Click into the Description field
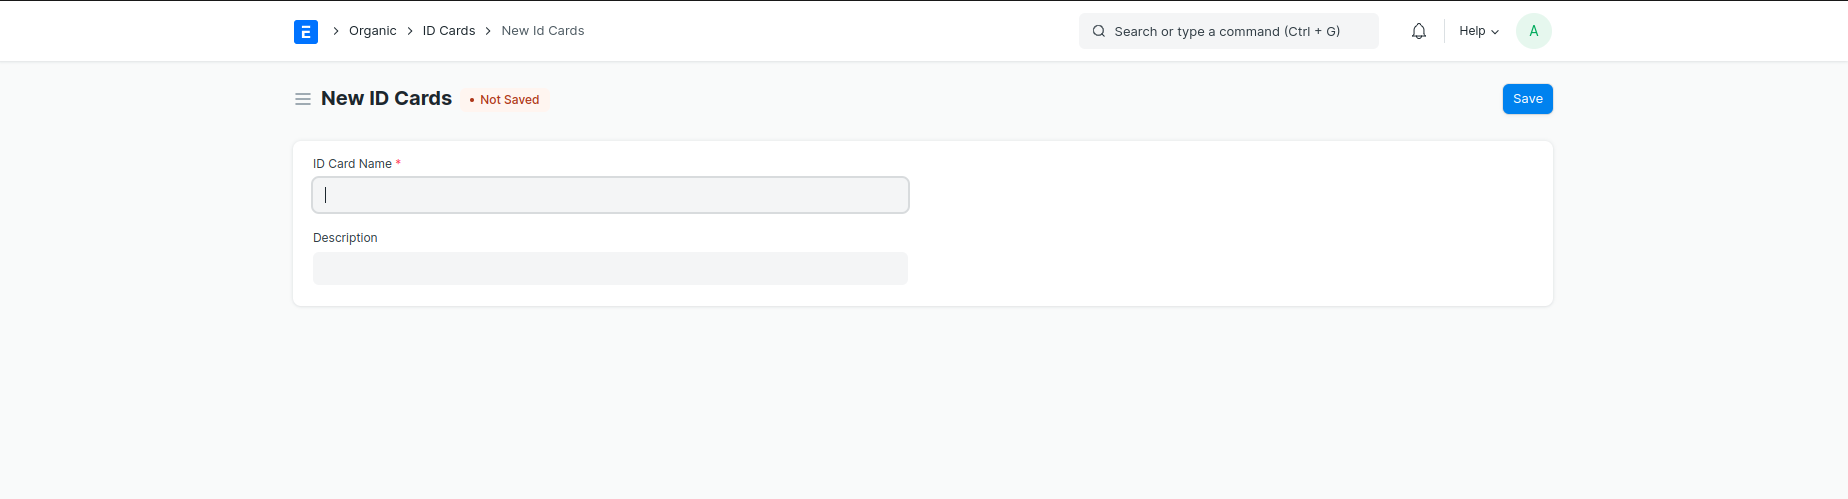Image resolution: width=1848 pixels, height=499 pixels. click(610, 268)
